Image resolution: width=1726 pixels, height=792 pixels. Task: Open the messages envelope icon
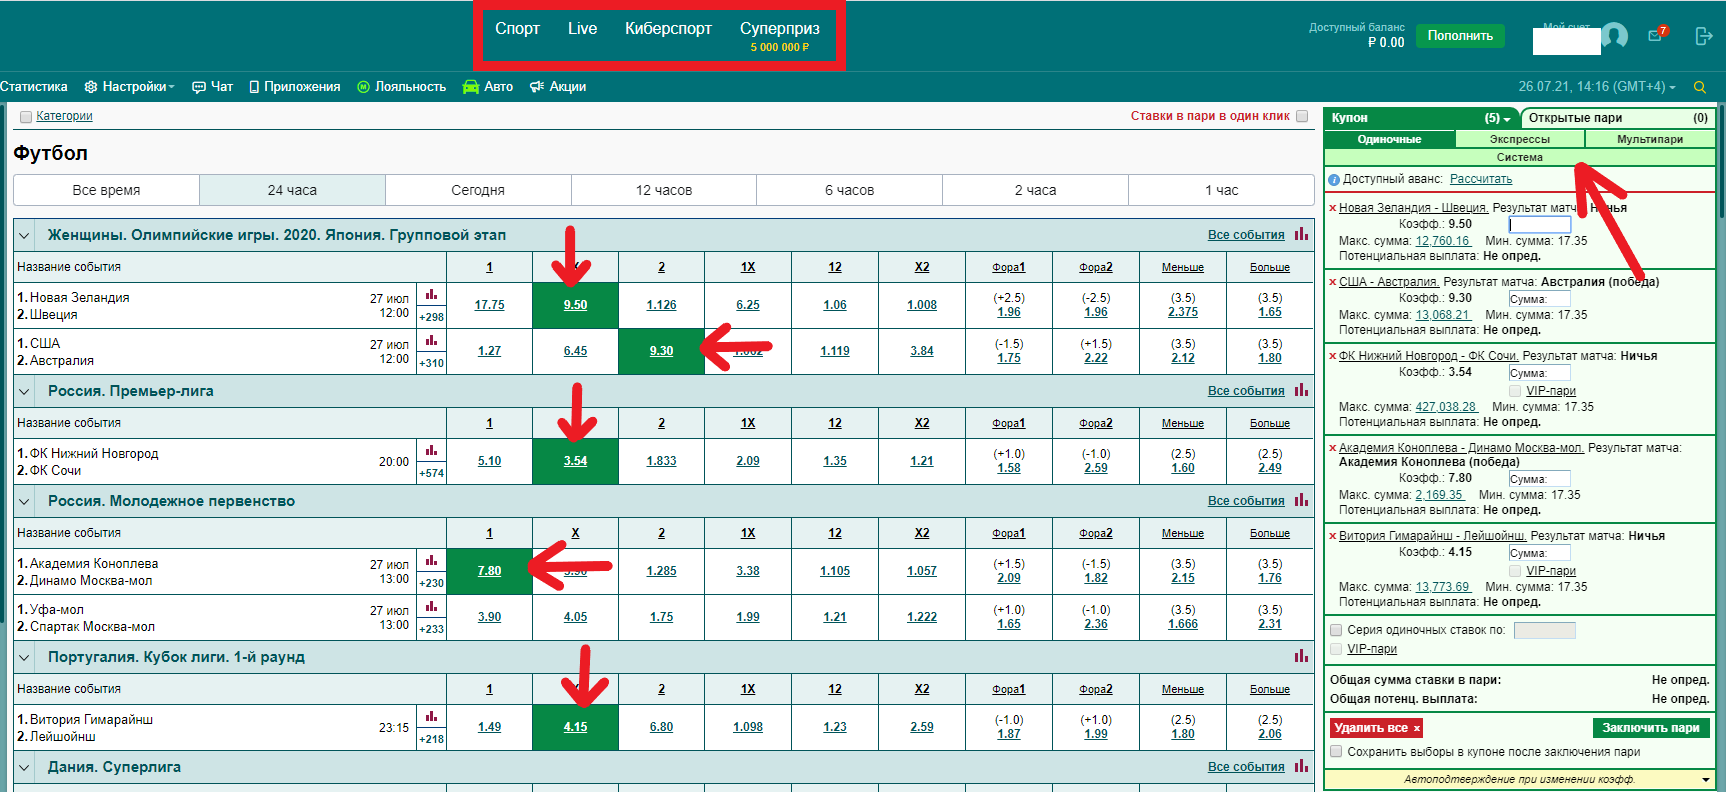(x=1657, y=35)
